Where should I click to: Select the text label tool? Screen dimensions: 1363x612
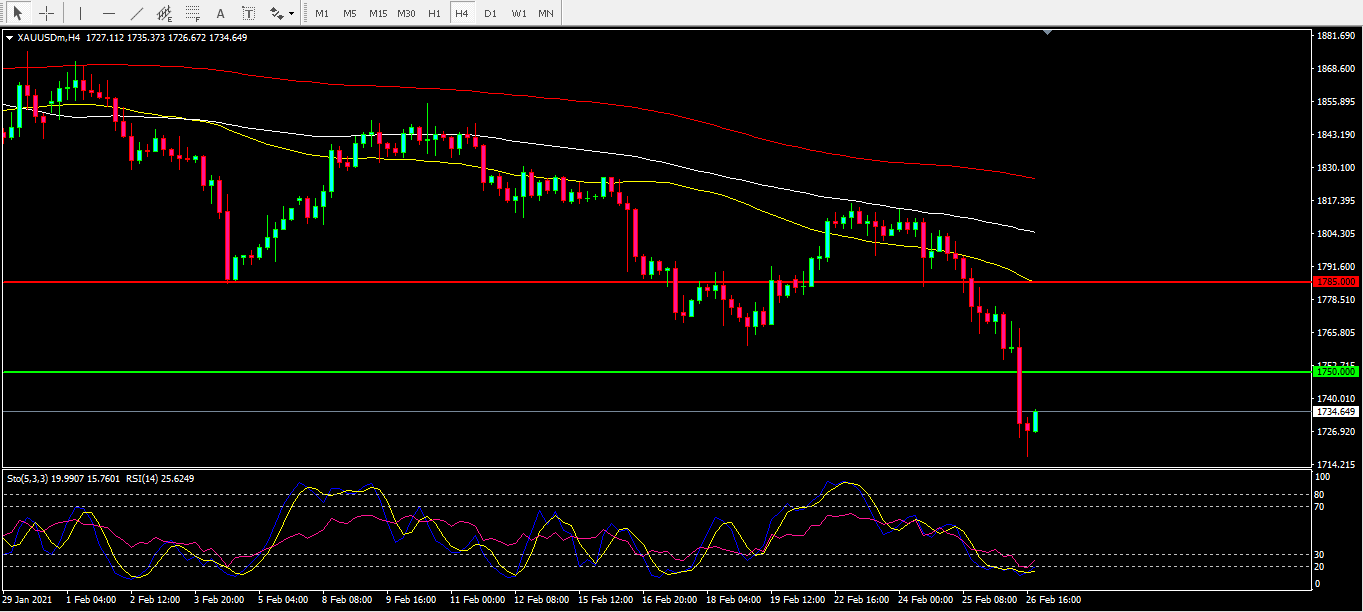click(x=248, y=13)
